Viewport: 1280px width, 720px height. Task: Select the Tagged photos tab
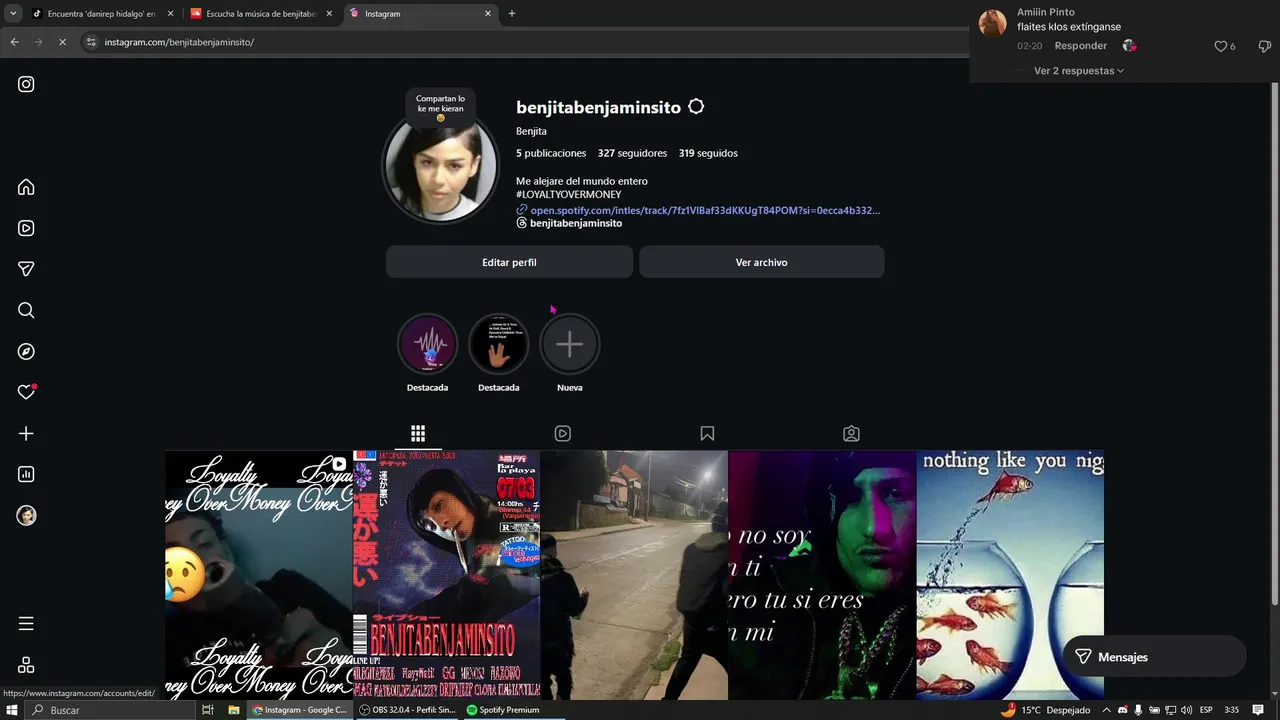(851, 434)
